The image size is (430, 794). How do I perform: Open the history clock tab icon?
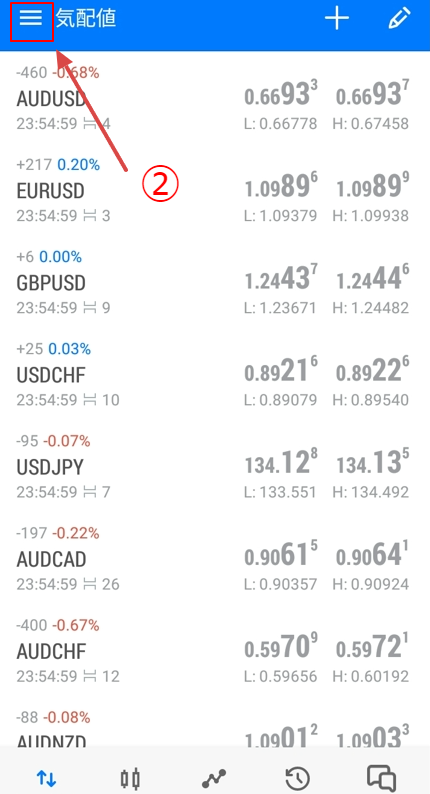click(298, 778)
